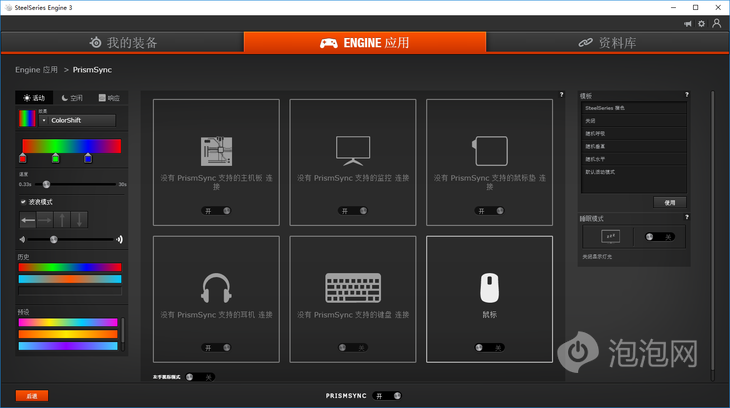Viewport: 730px width, 408px height.
Task: Select the 鼠标 mouse device icon
Action: 489,288
